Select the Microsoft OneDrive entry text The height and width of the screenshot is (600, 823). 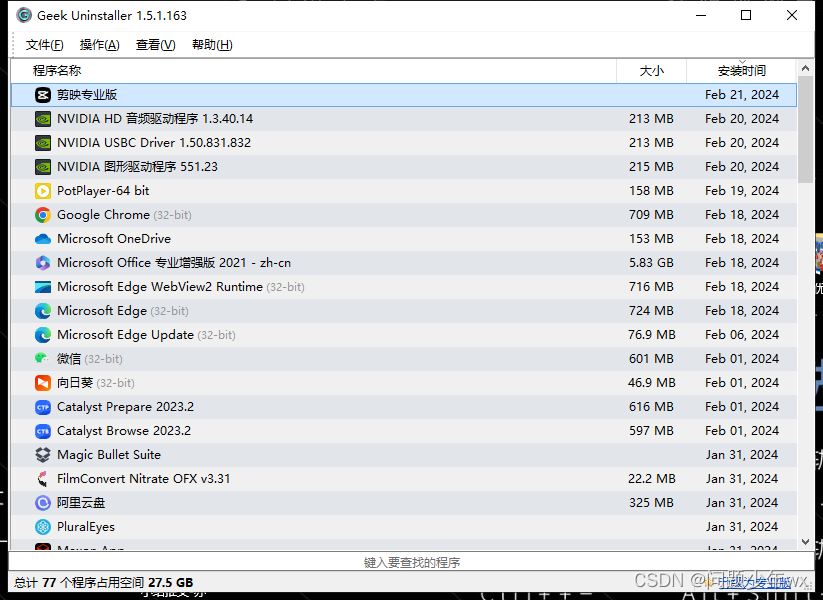click(x=114, y=239)
